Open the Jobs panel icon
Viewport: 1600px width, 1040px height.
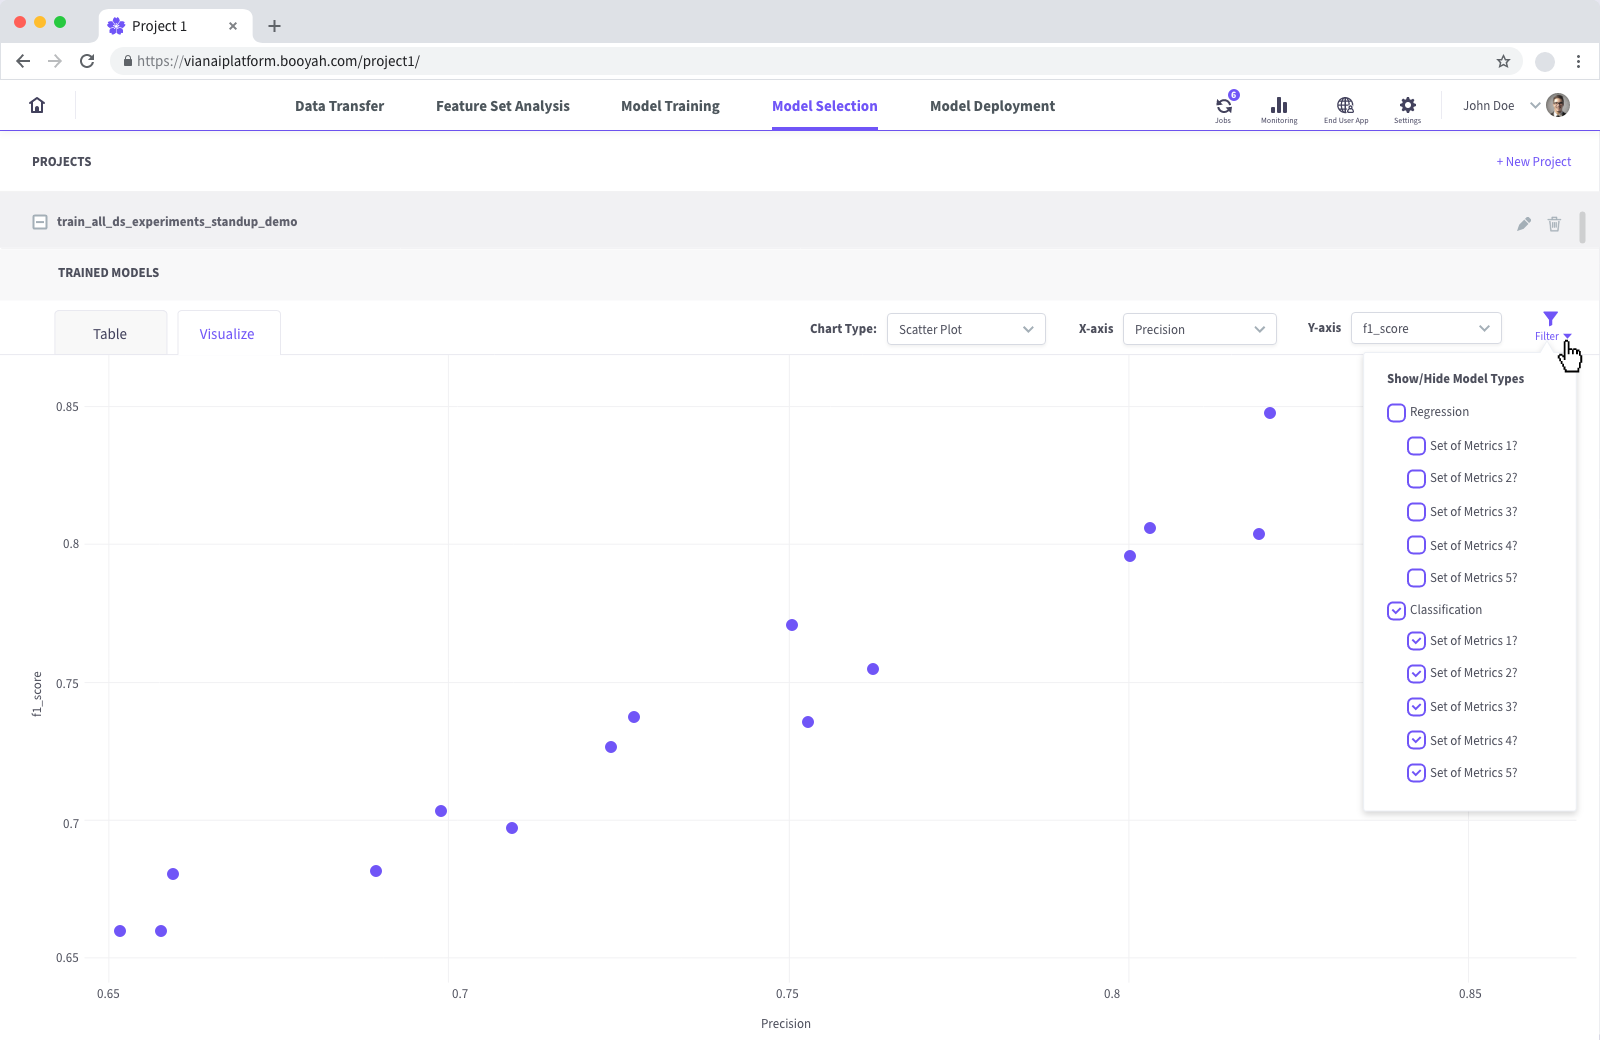pos(1223,105)
